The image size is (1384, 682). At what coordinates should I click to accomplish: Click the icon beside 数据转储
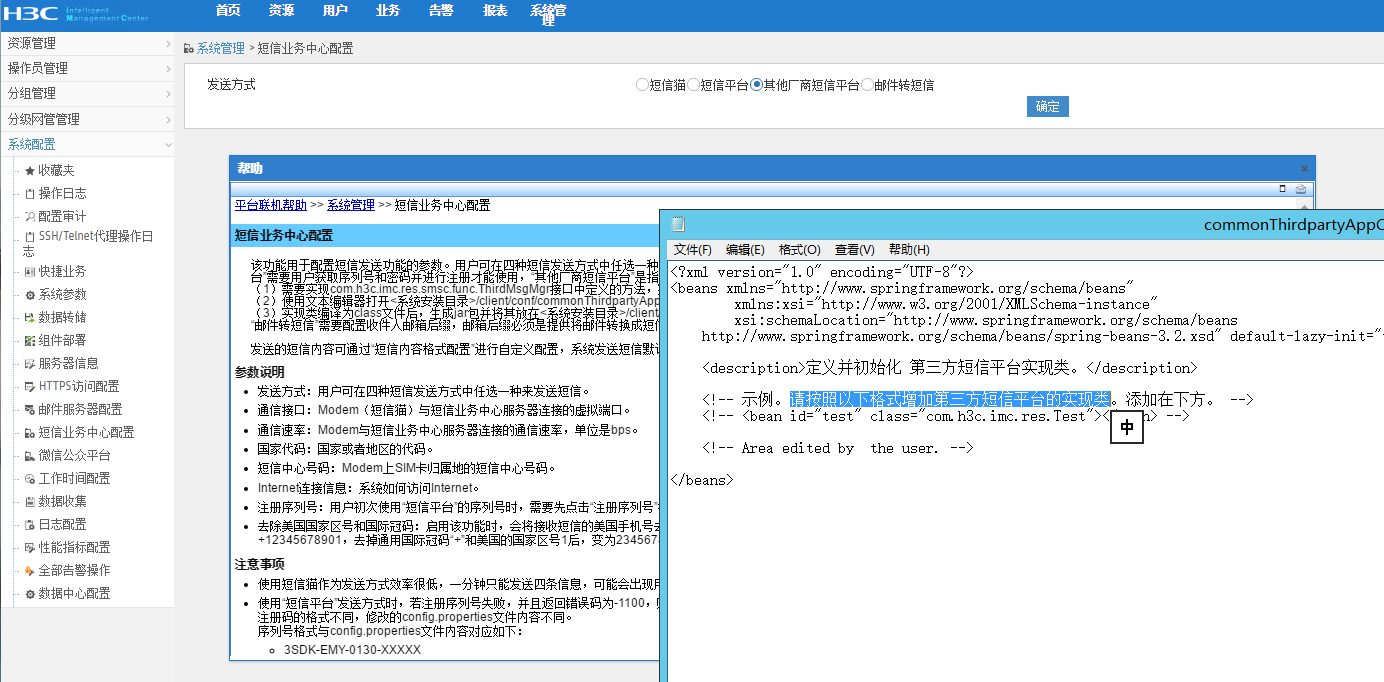tap(30, 318)
